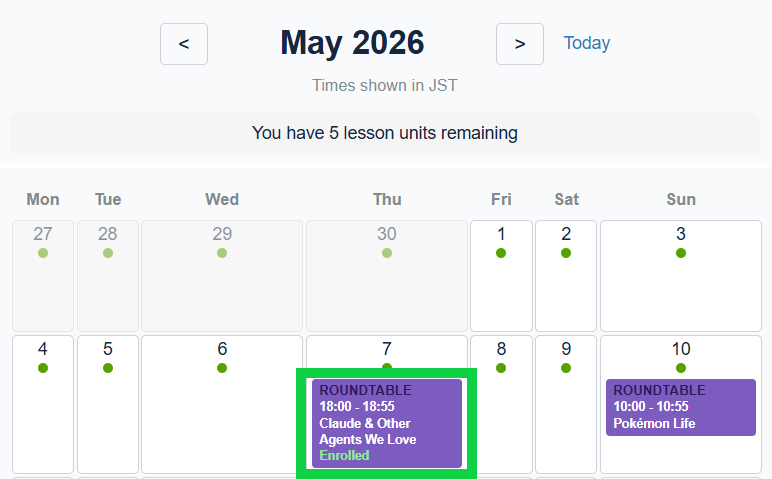Click the May 2026 month heading
The height and width of the screenshot is (479, 772).
pos(352,43)
